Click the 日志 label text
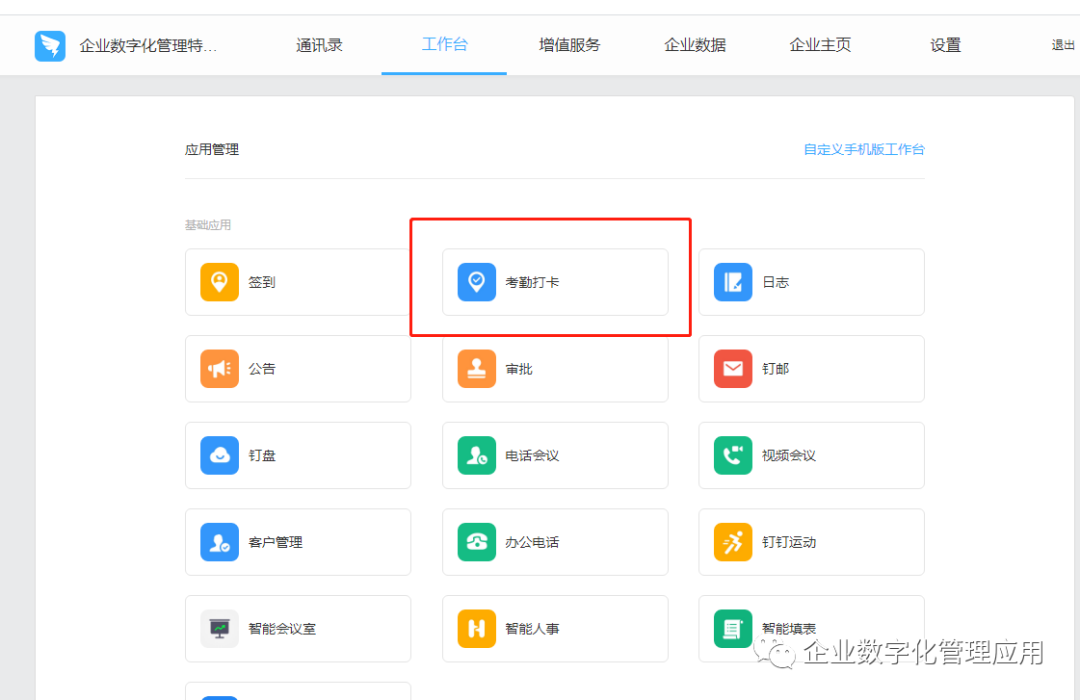 point(776,282)
